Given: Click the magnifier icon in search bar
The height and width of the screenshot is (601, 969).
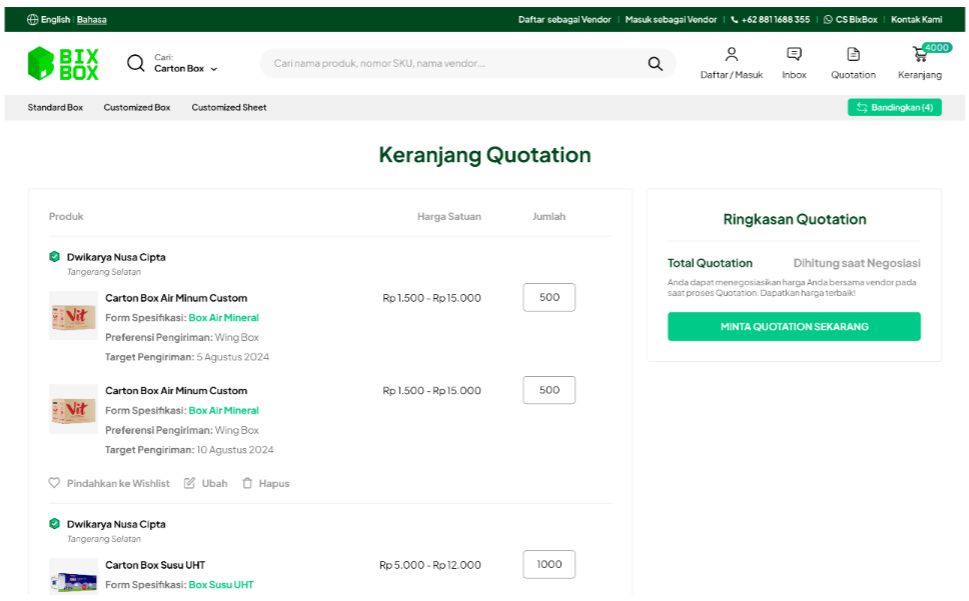Looking at the screenshot, I should coord(655,64).
